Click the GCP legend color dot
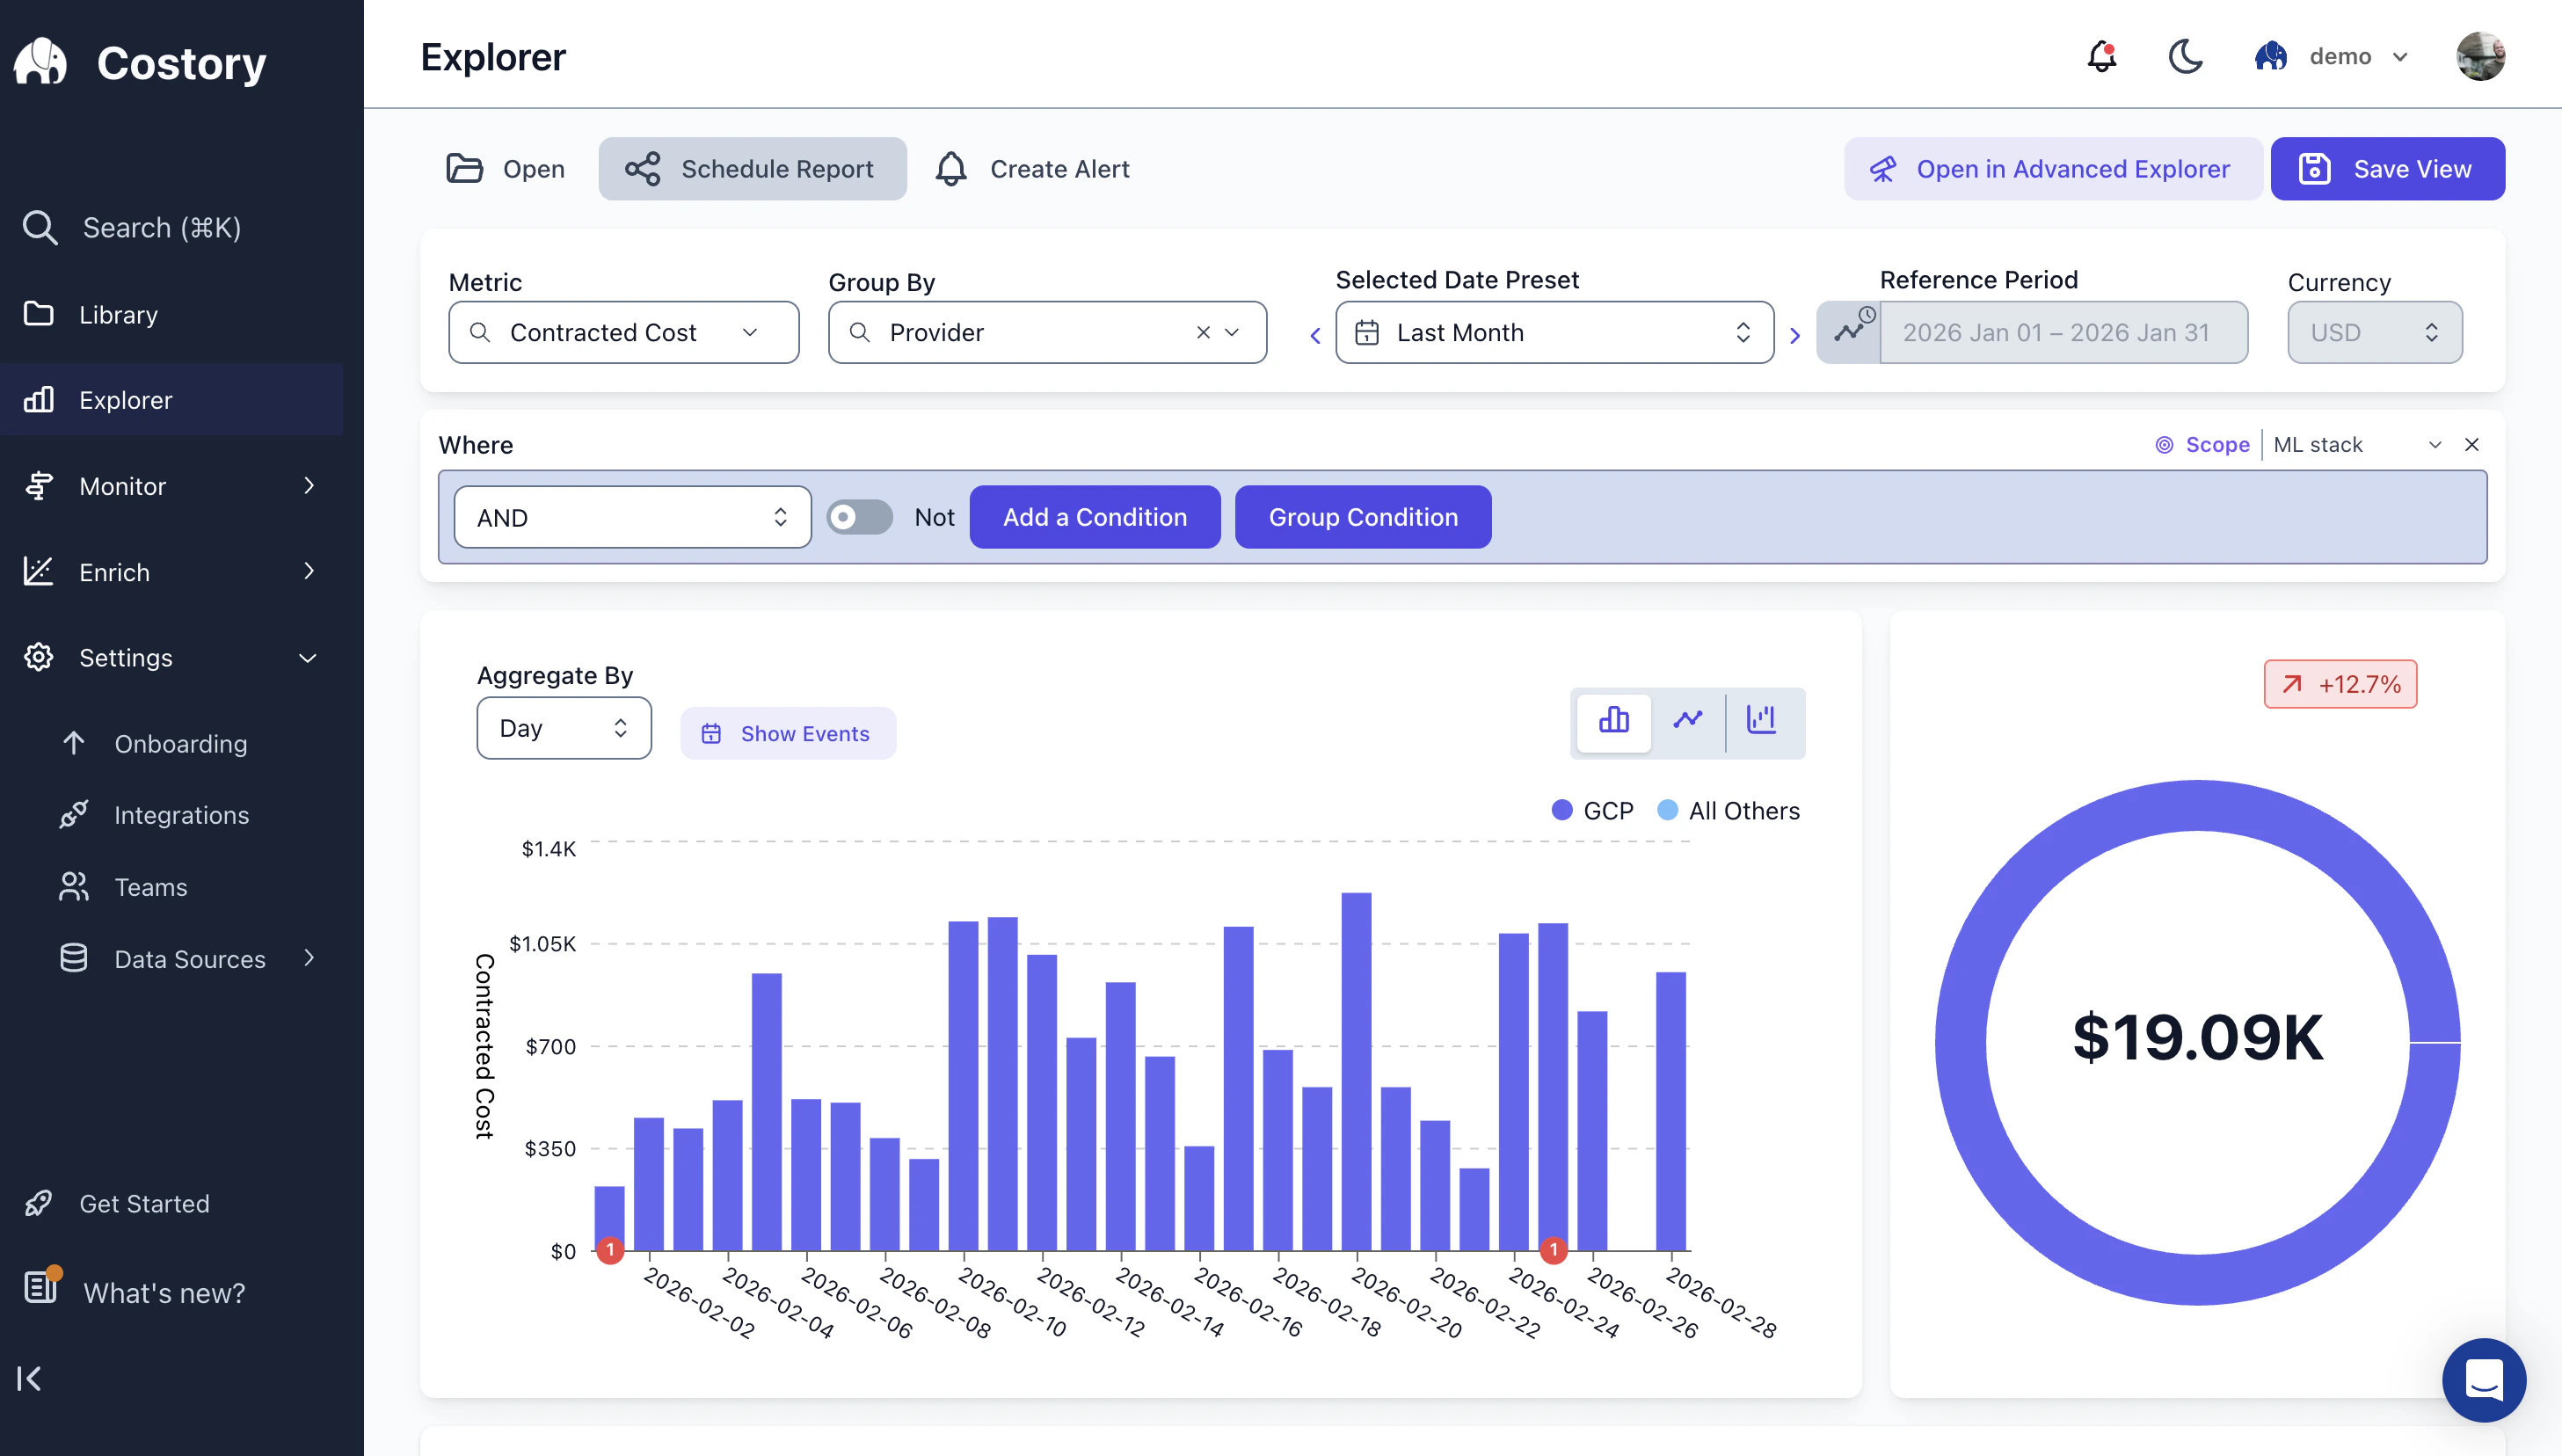The width and height of the screenshot is (2562, 1456). coord(1563,810)
